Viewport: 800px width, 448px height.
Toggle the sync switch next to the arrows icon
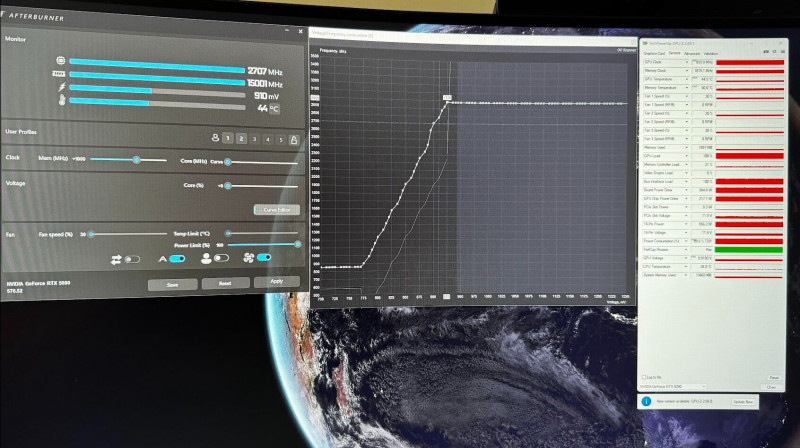132,259
